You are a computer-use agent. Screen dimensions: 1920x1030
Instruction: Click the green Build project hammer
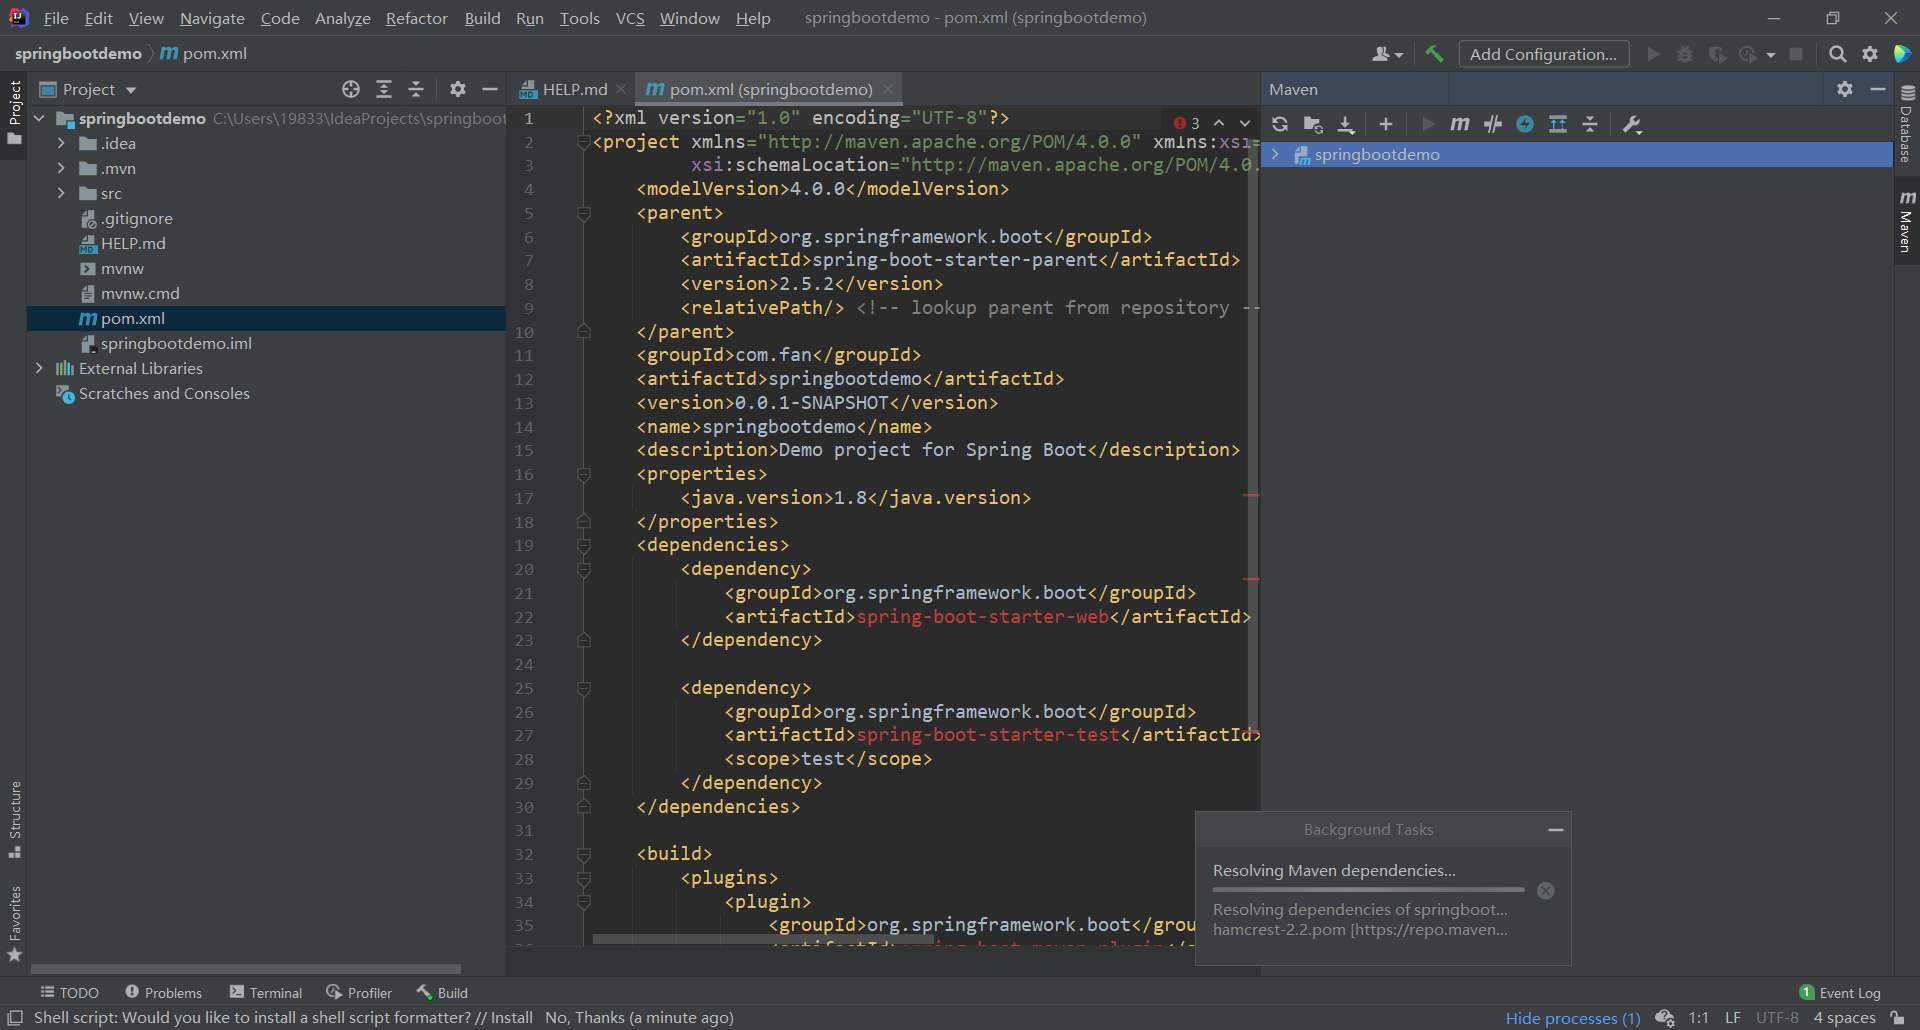(x=1434, y=54)
